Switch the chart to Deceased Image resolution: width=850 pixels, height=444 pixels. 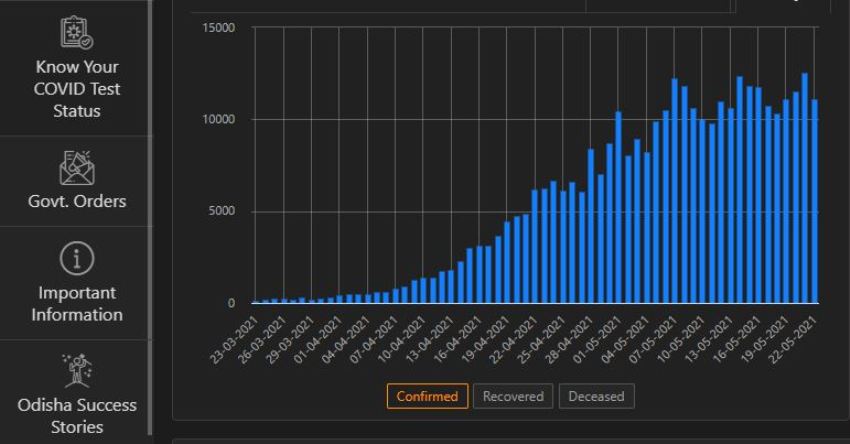click(x=596, y=396)
